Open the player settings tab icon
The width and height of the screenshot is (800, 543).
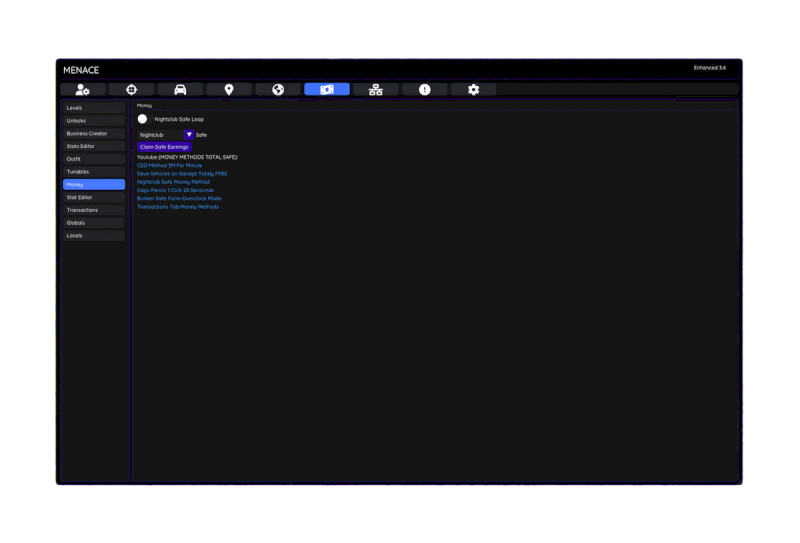[x=83, y=90]
